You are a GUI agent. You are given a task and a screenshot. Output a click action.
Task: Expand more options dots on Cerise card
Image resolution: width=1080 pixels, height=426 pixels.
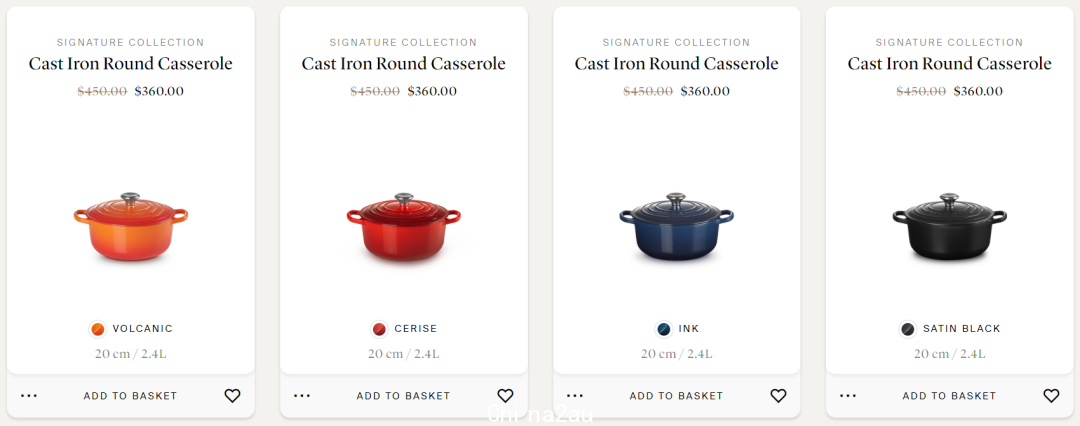[302, 396]
